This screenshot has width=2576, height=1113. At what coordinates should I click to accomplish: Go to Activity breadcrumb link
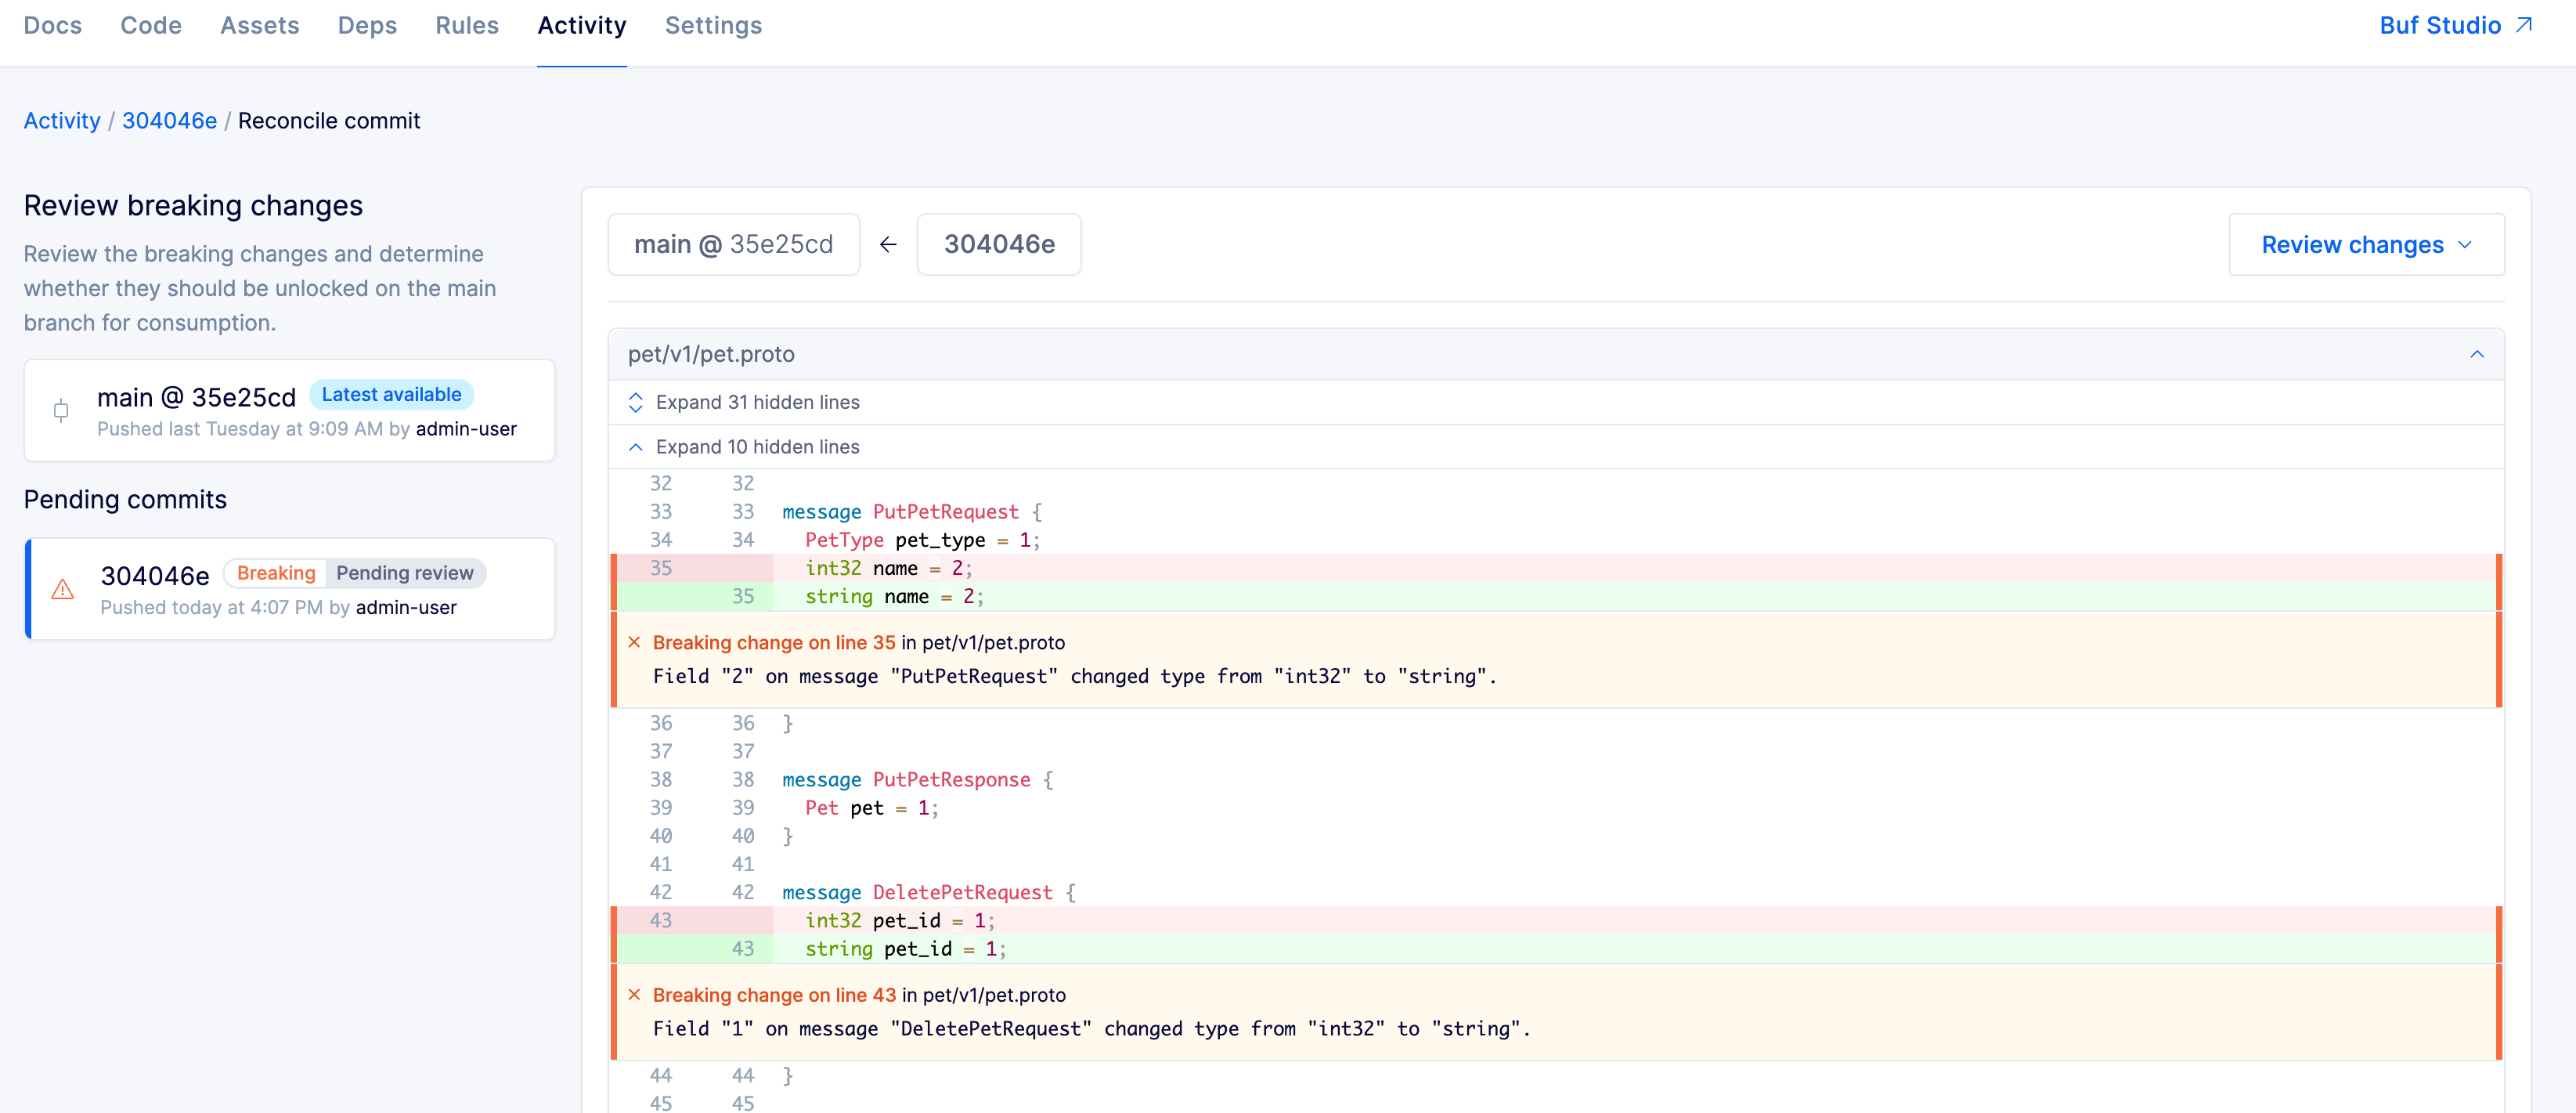click(x=62, y=120)
